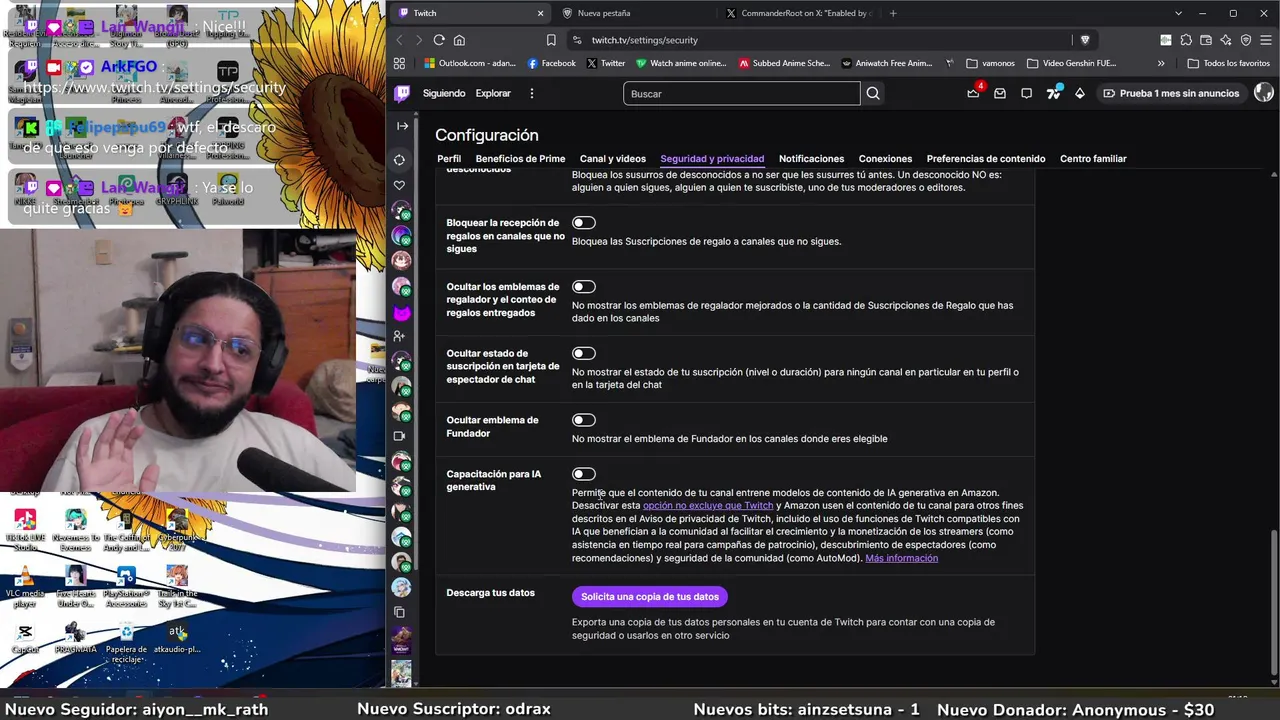Click the browser address bar URL
Screen dimensions: 1280x720
645,40
